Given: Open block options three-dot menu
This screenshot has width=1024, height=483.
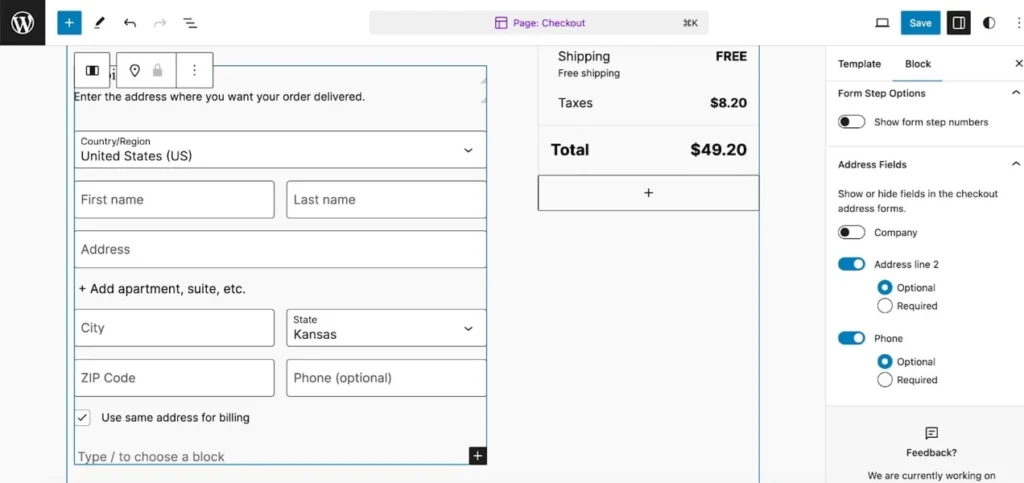Looking at the screenshot, I should (194, 71).
